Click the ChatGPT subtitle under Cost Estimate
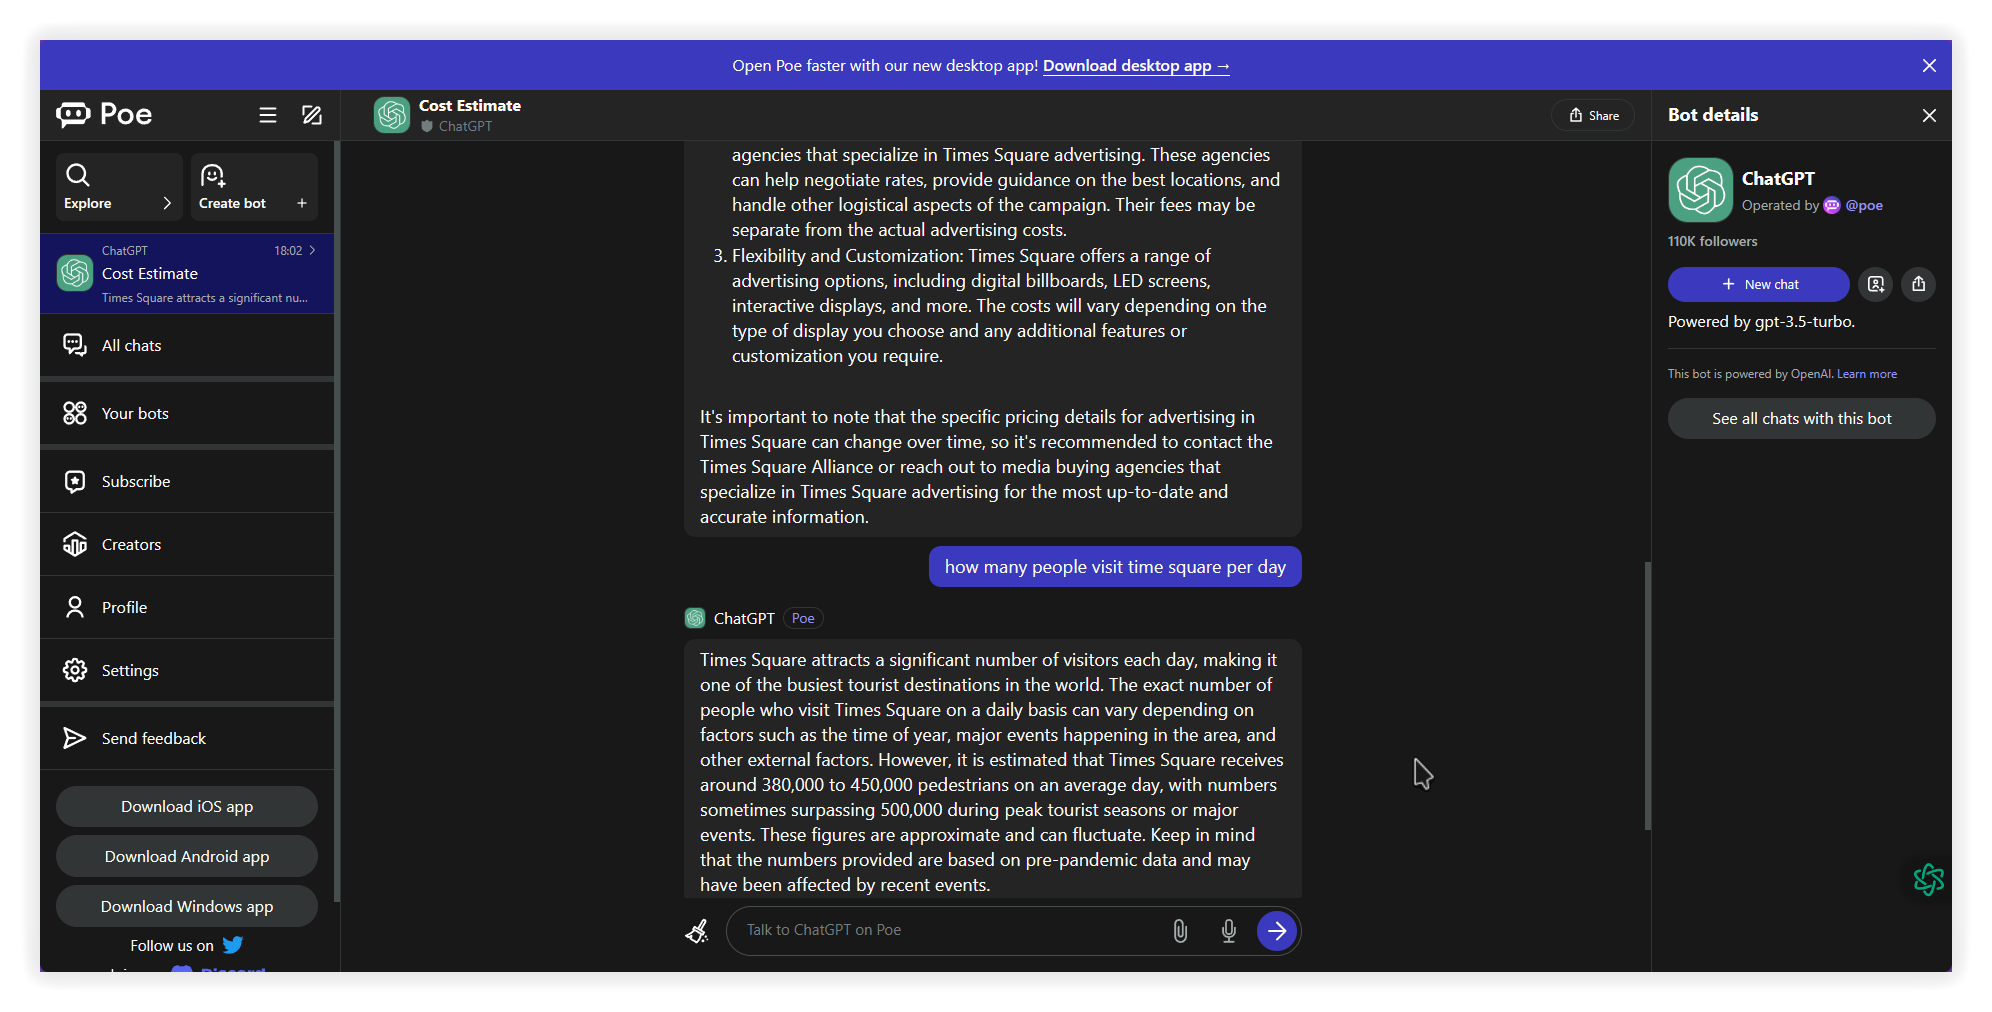 (465, 126)
